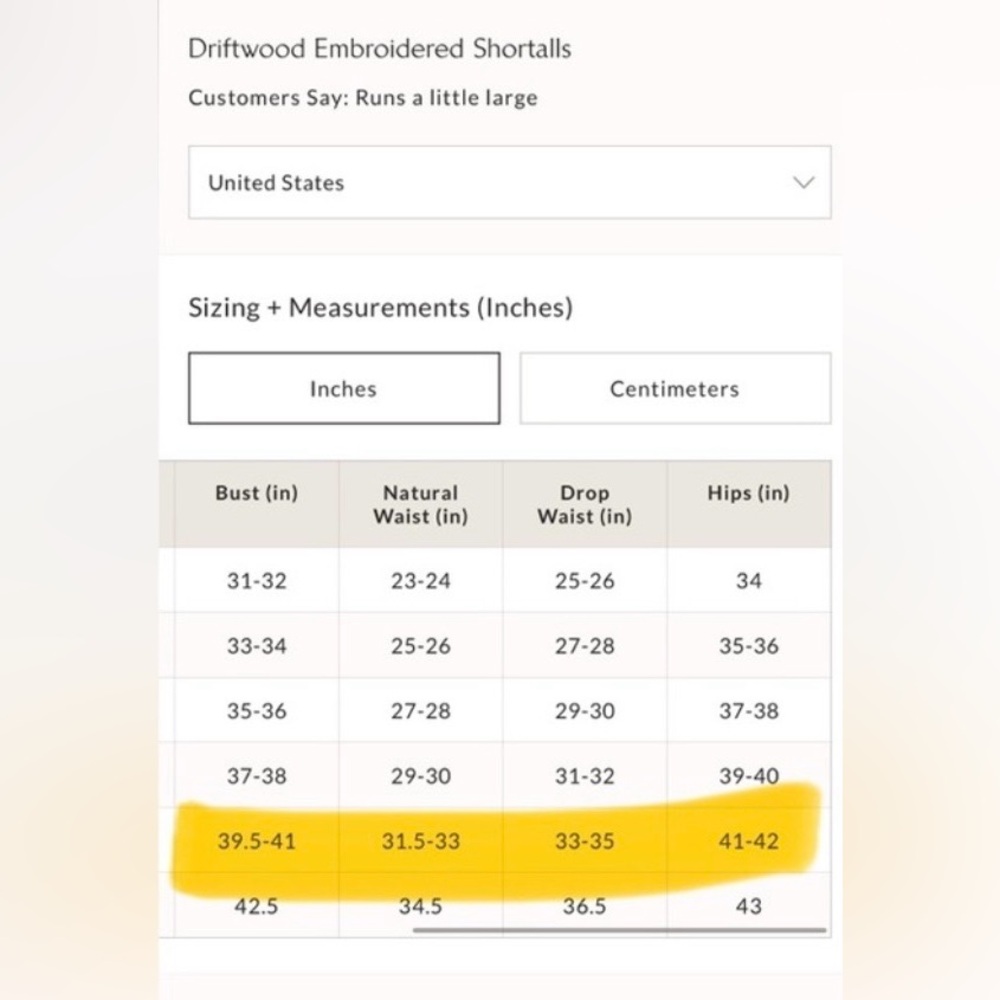Select the 33-35 drop waist cell
The height and width of the screenshot is (1000, 1000).
[584, 841]
